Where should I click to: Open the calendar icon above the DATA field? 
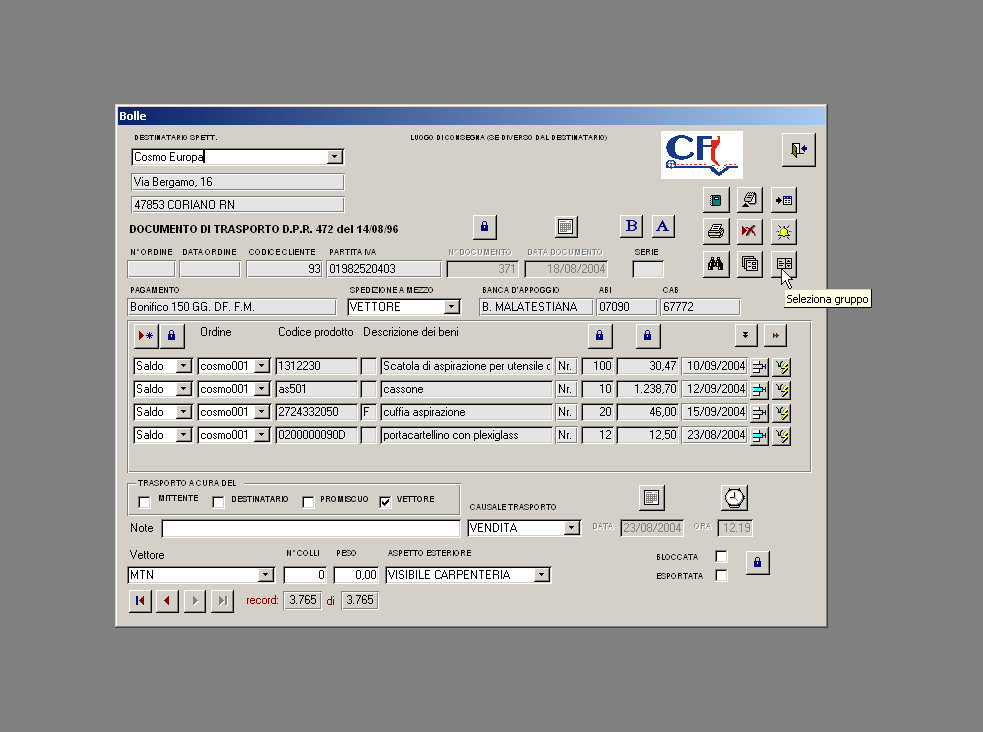click(651, 498)
